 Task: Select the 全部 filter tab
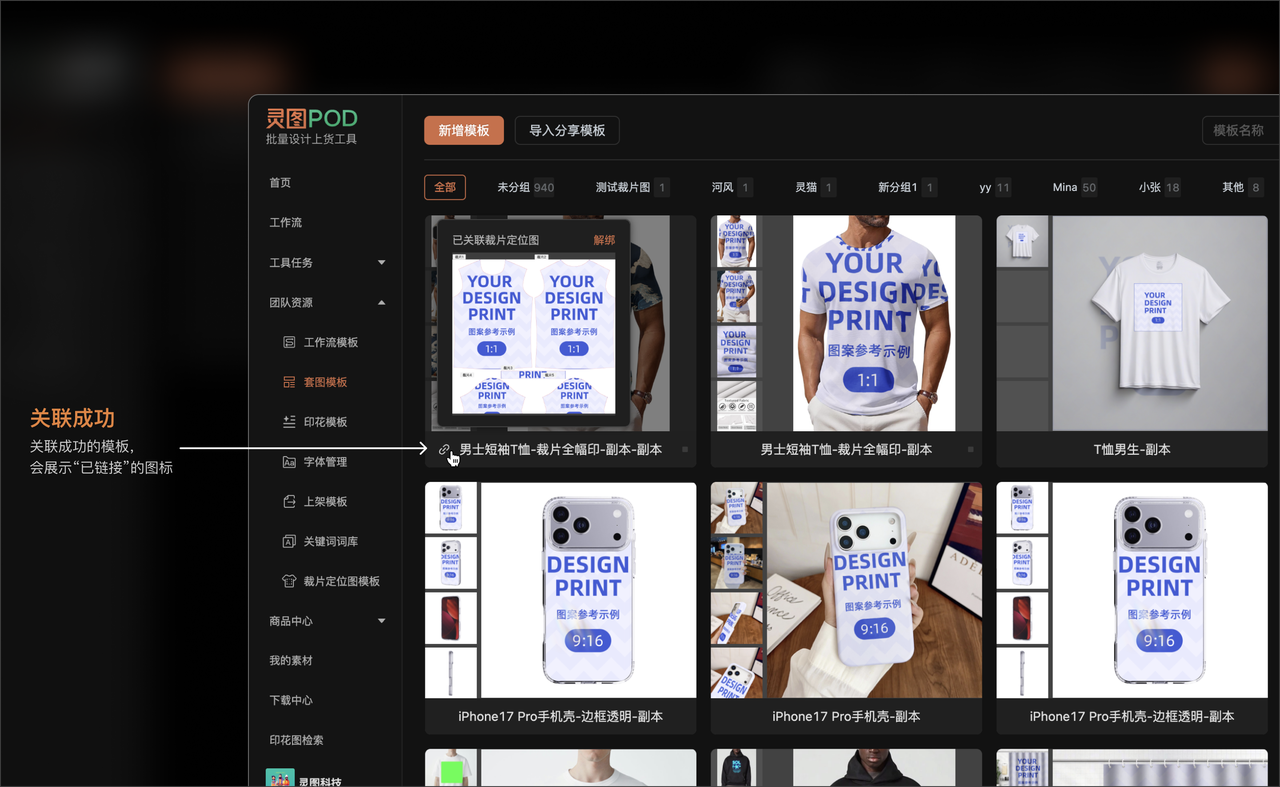[445, 187]
